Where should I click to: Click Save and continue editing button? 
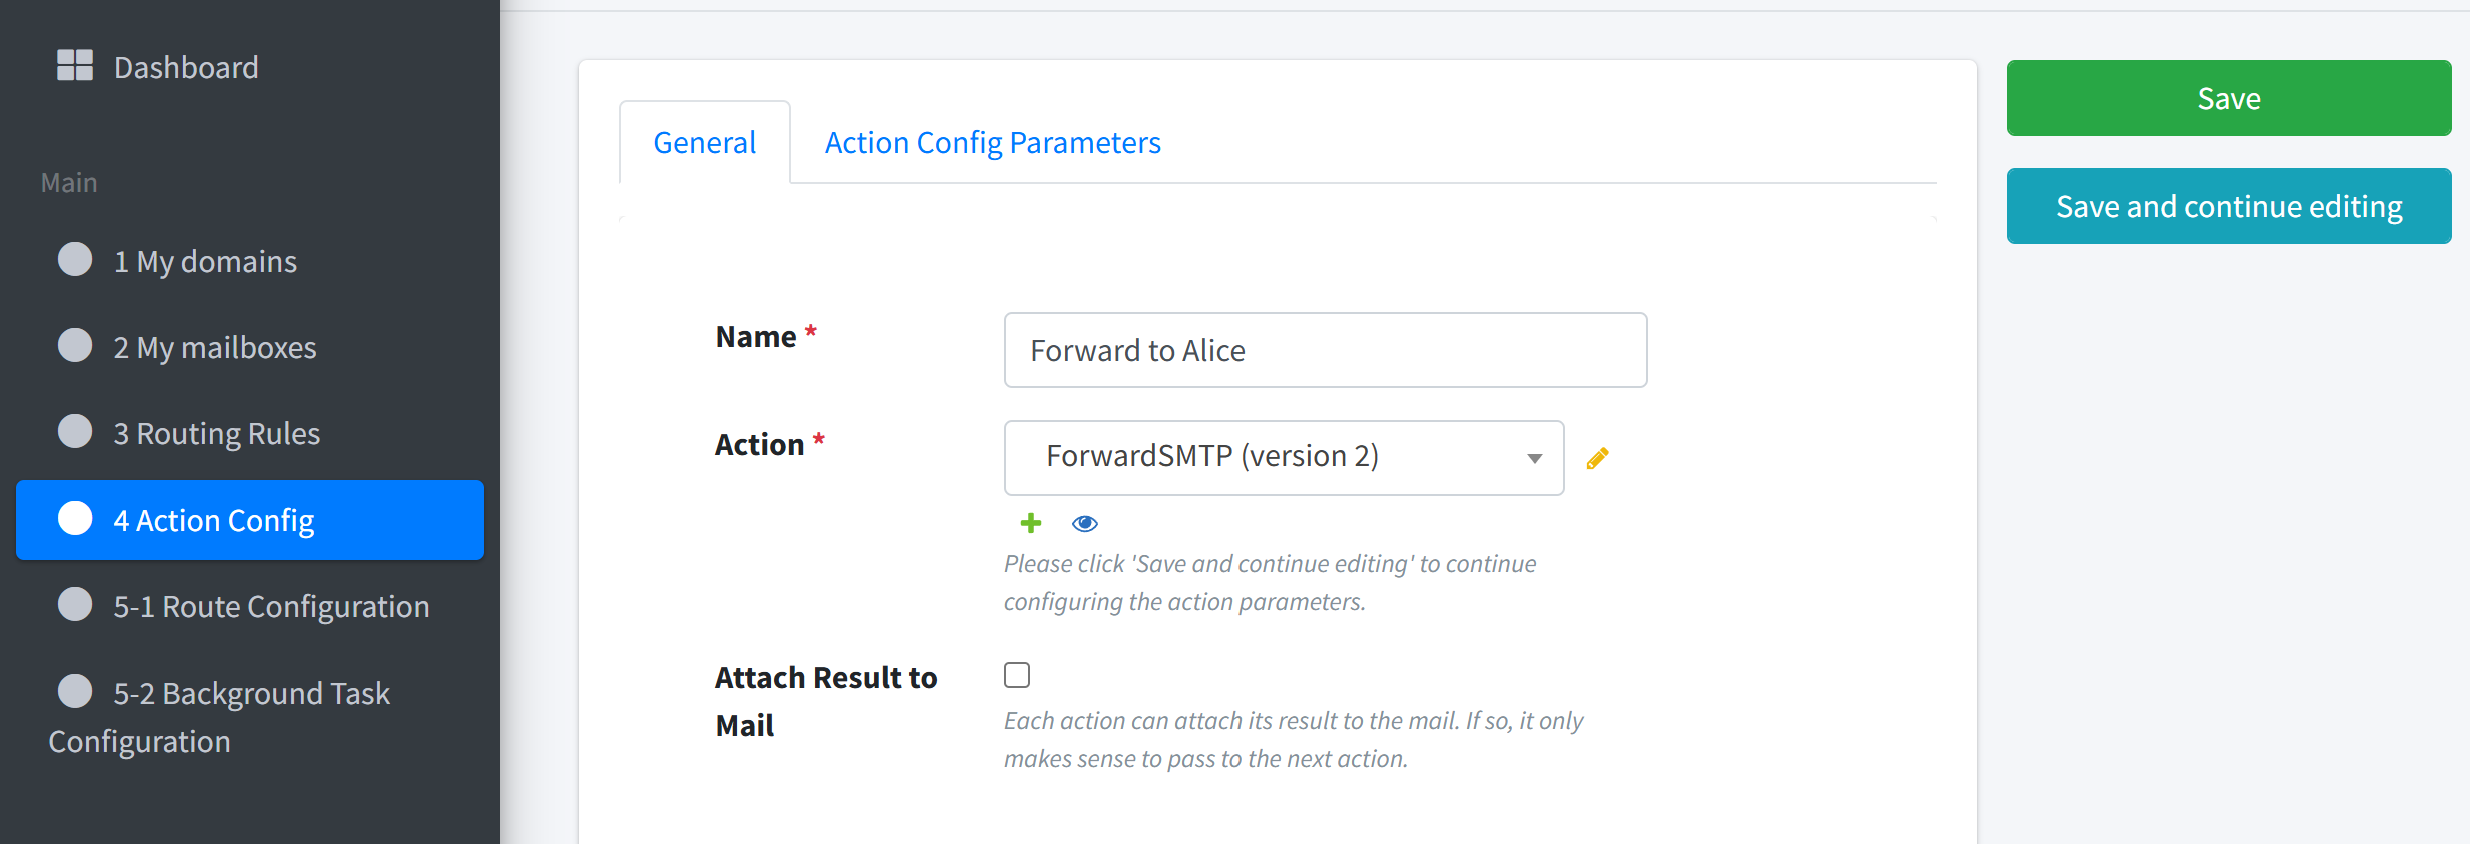tap(2229, 206)
